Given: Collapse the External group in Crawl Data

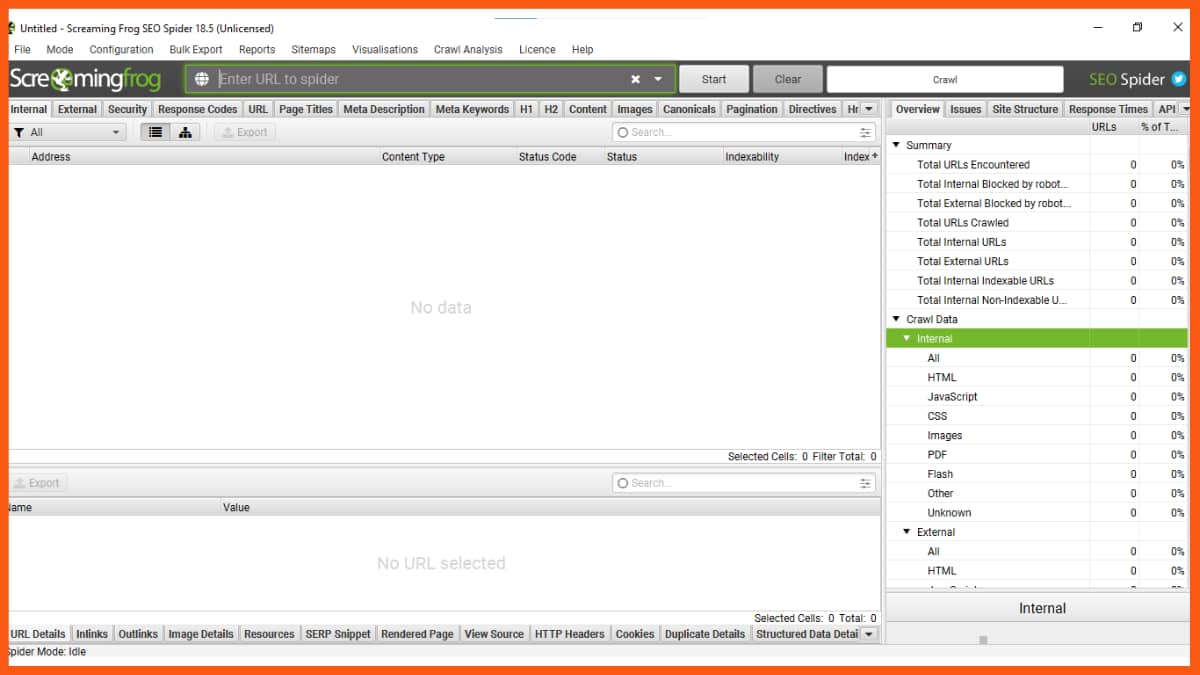Looking at the screenshot, I should [x=908, y=531].
